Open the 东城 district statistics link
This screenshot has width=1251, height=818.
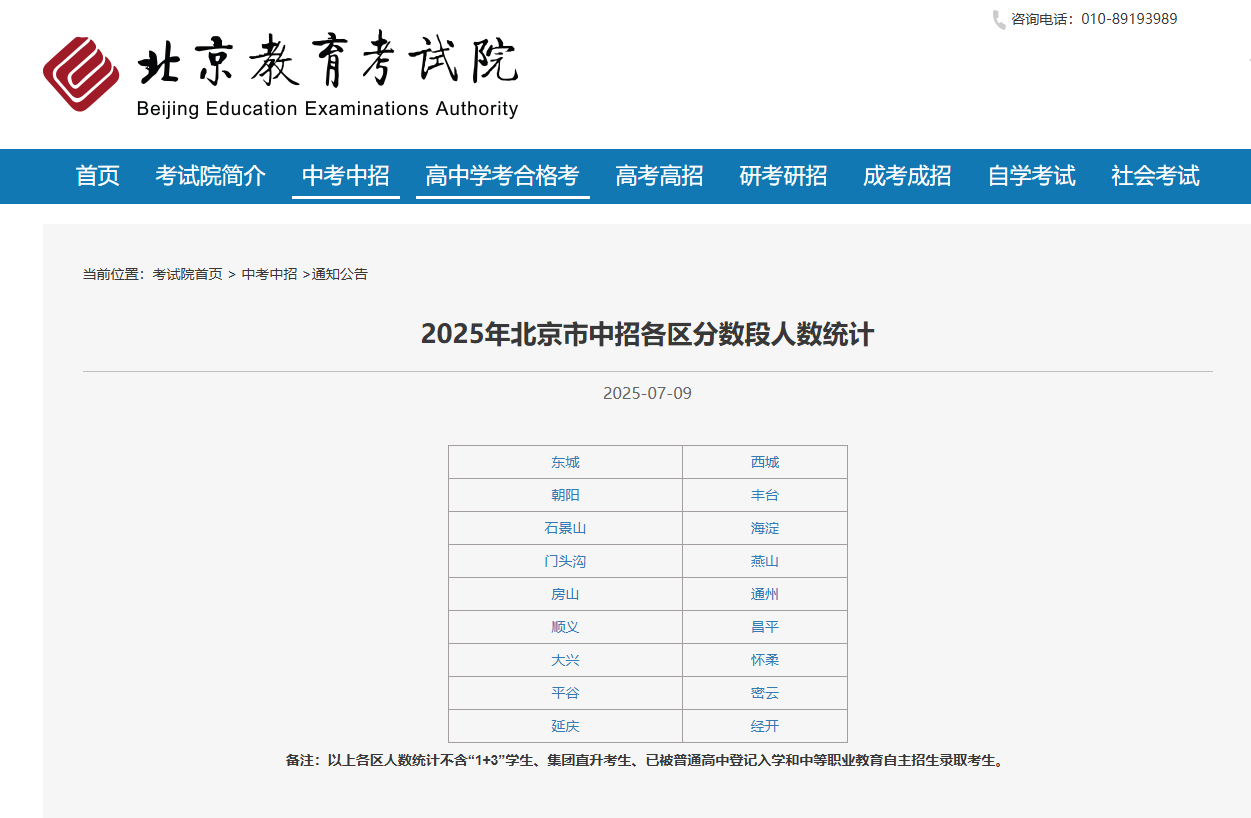pos(565,462)
